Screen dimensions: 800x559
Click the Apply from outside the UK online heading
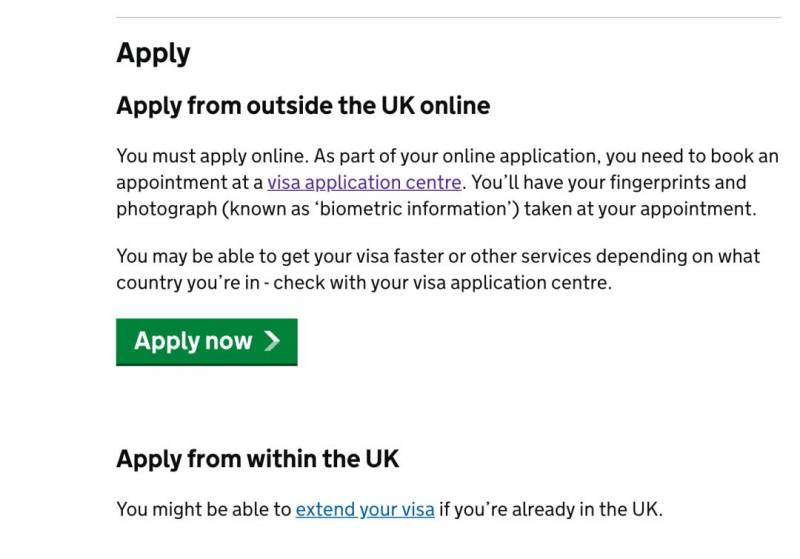(x=303, y=105)
